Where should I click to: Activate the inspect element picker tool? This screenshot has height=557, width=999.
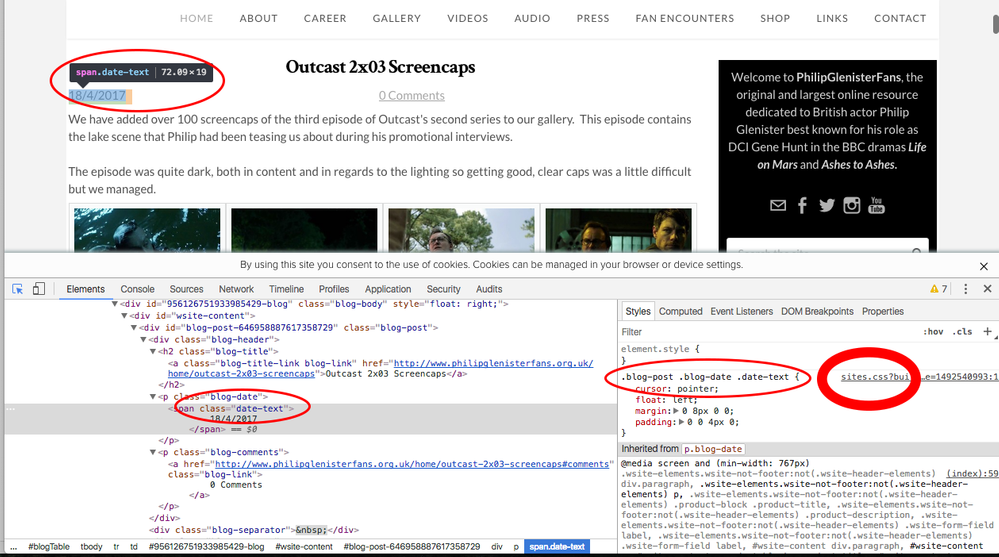(18, 289)
